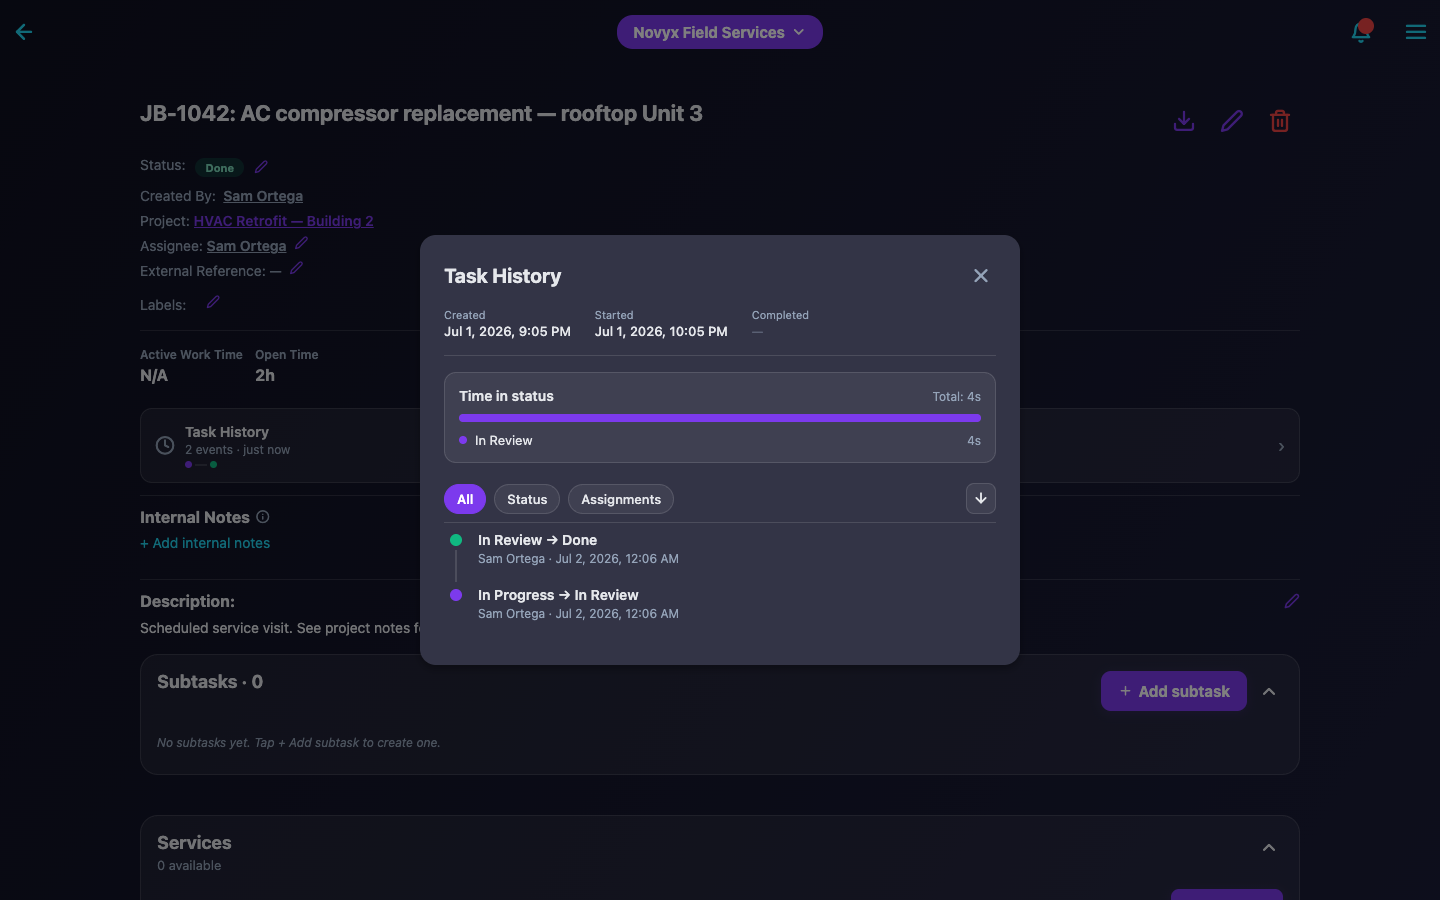Image resolution: width=1440 pixels, height=900 pixels.
Task: Edit Labels with pencil icon
Action: (213, 302)
